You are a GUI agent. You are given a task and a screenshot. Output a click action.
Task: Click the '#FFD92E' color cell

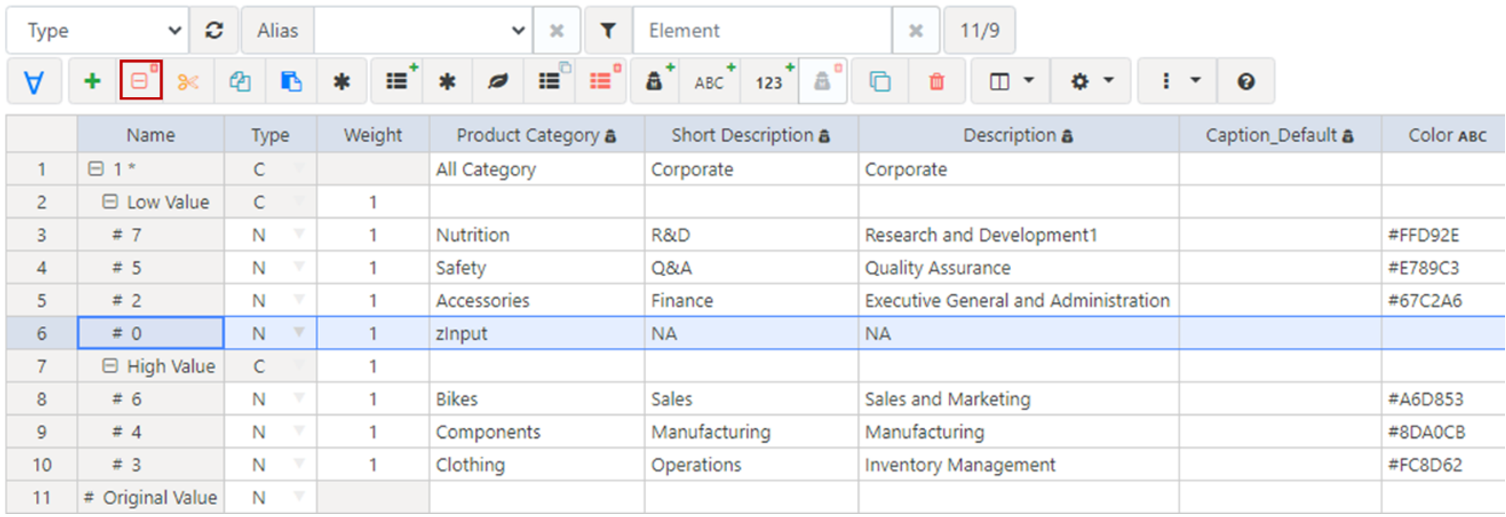pyautogui.click(x=1445, y=235)
